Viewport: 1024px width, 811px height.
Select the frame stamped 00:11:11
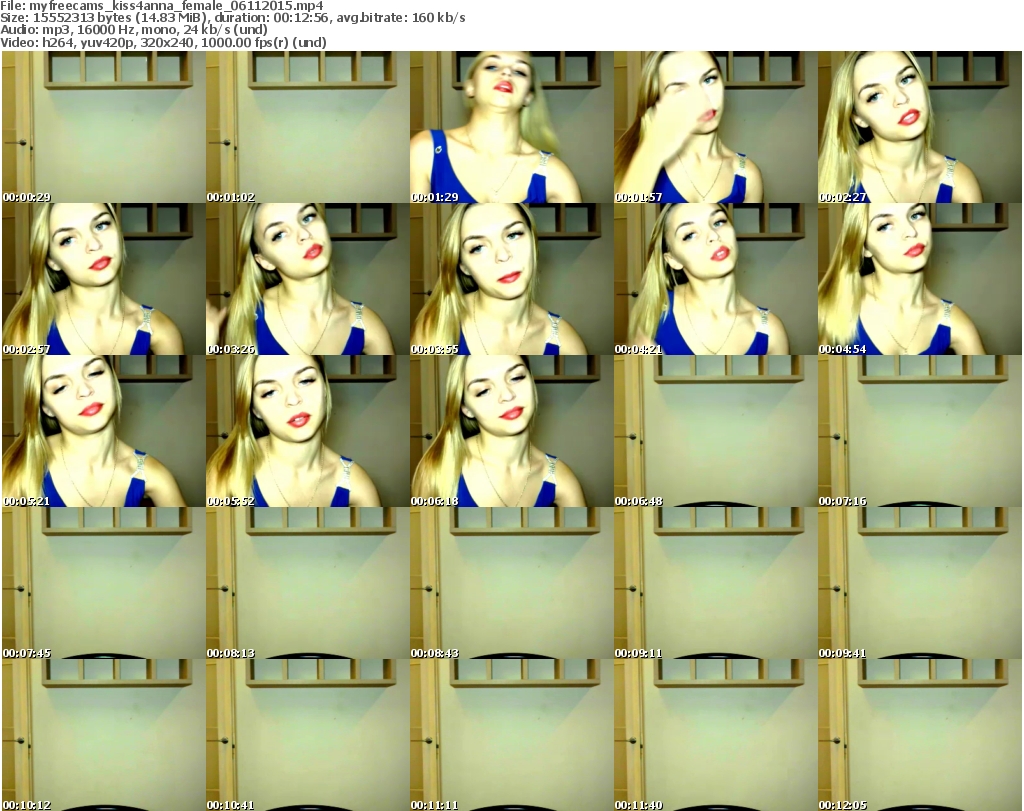point(511,735)
